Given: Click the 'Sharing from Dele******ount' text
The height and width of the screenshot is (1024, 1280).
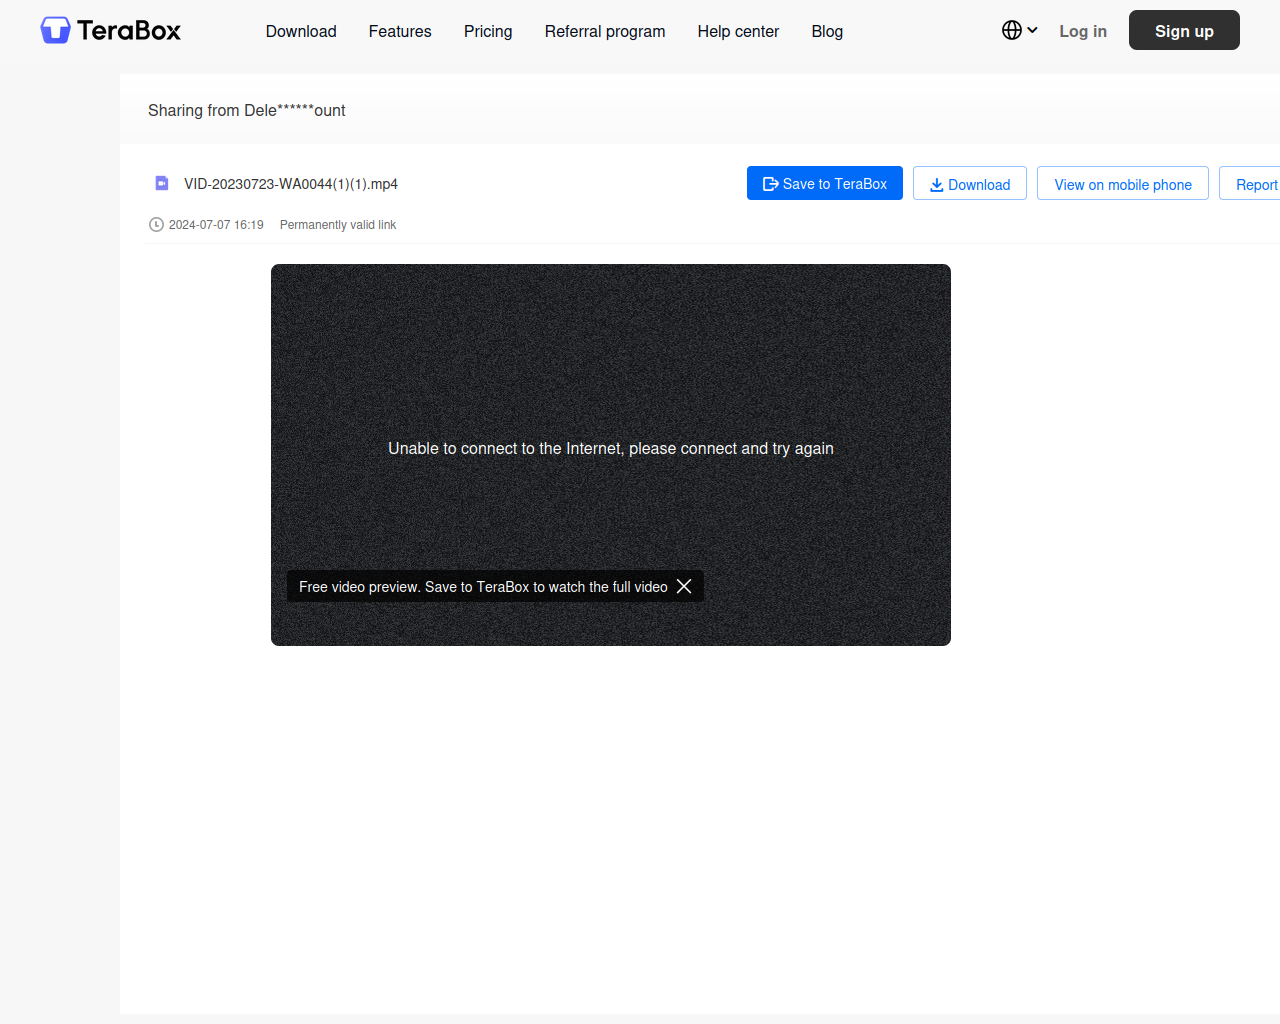Looking at the screenshot, I should [247, 110].
